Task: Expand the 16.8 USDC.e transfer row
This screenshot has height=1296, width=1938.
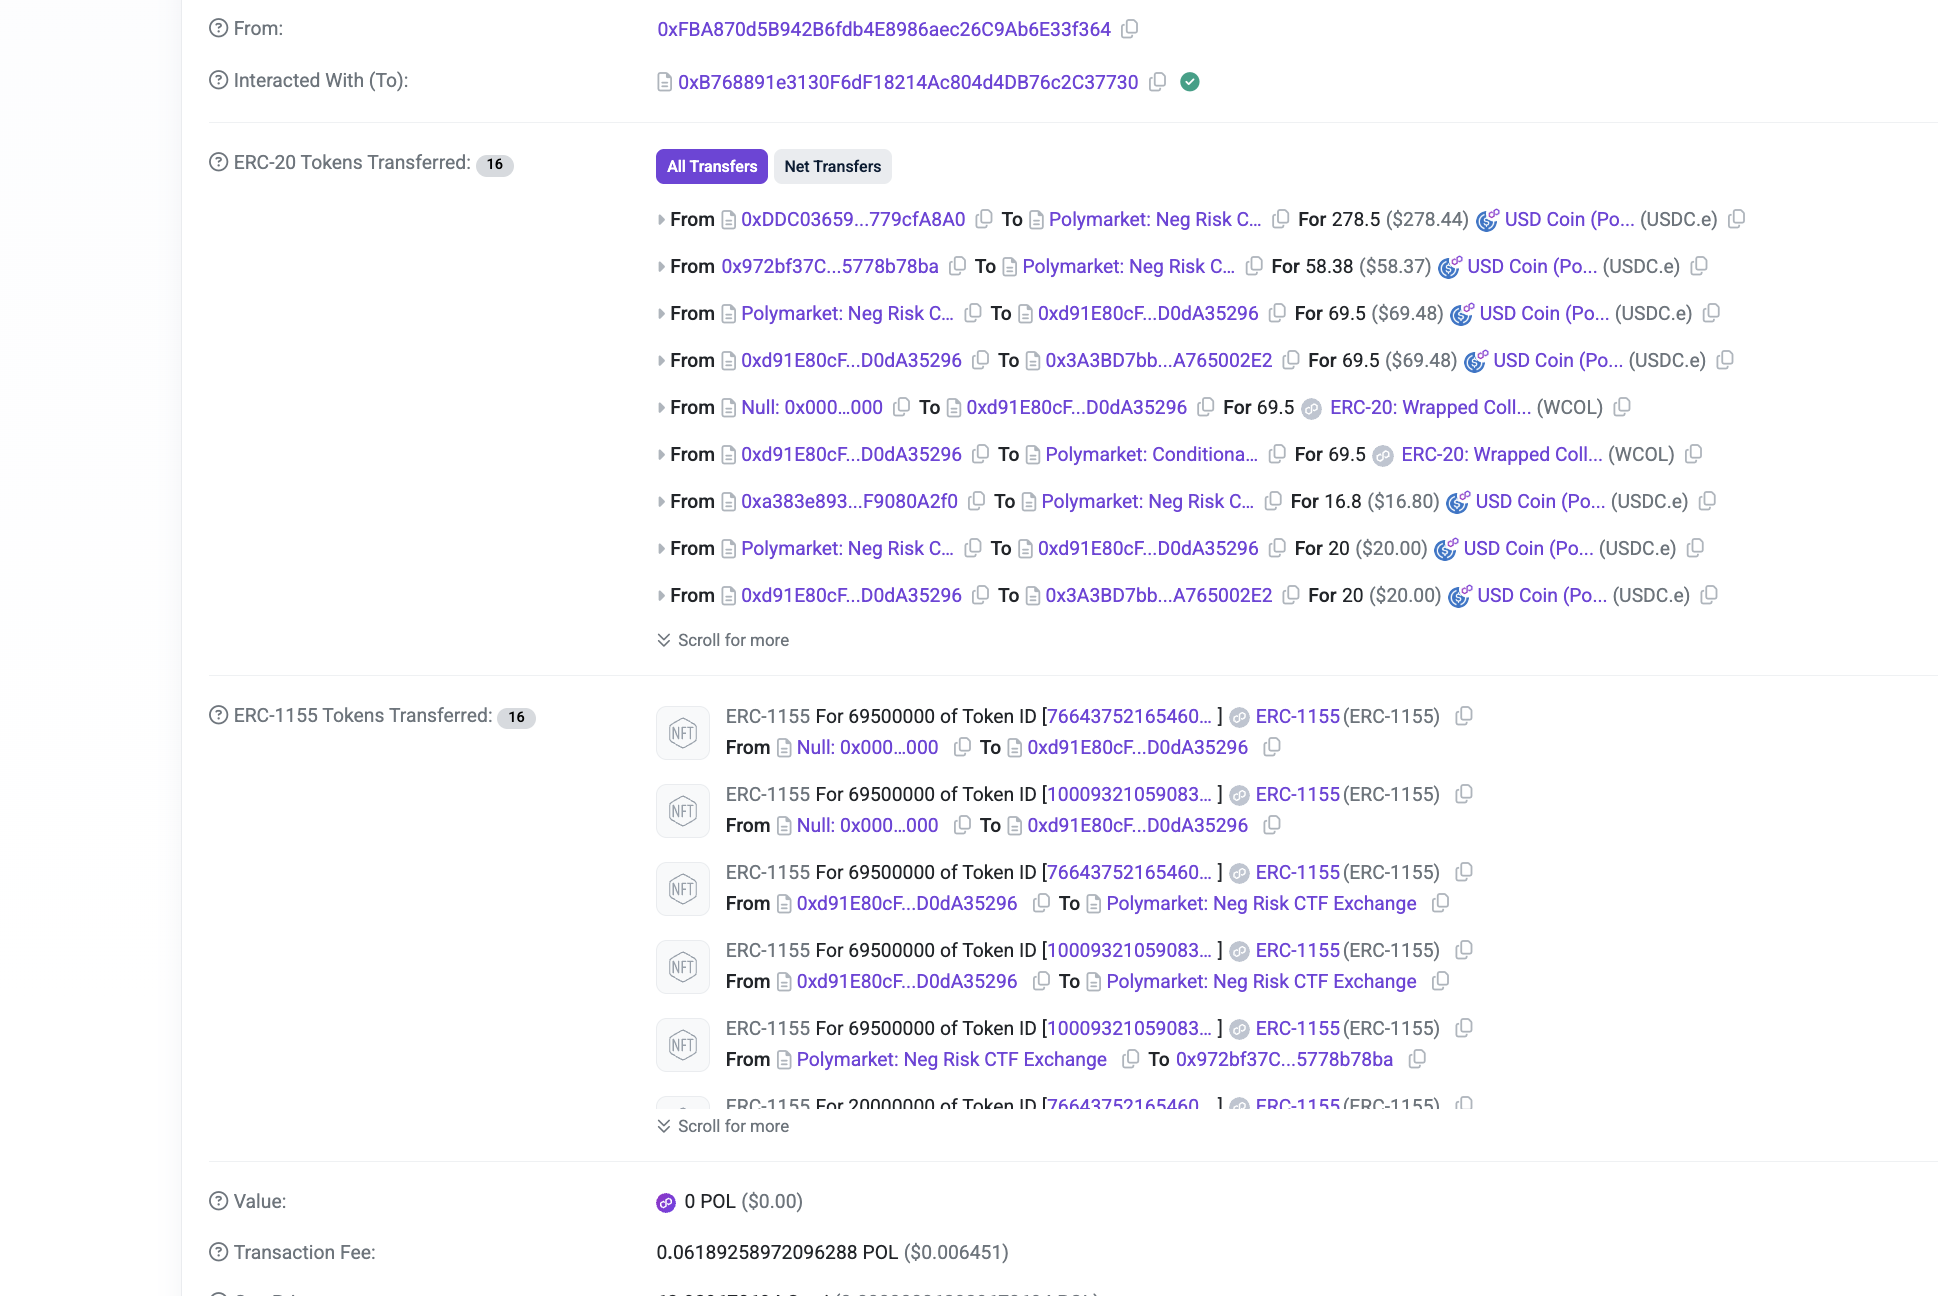Action: tap(661, 502)
